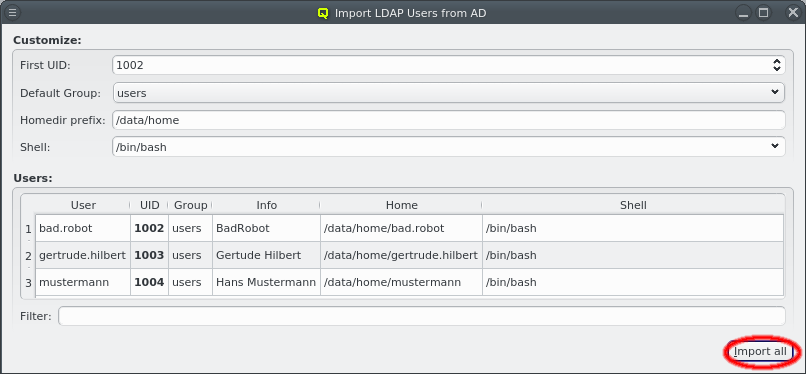Close the Import LDAP Users dialog

pyautogui.click(x=792, y=12)
